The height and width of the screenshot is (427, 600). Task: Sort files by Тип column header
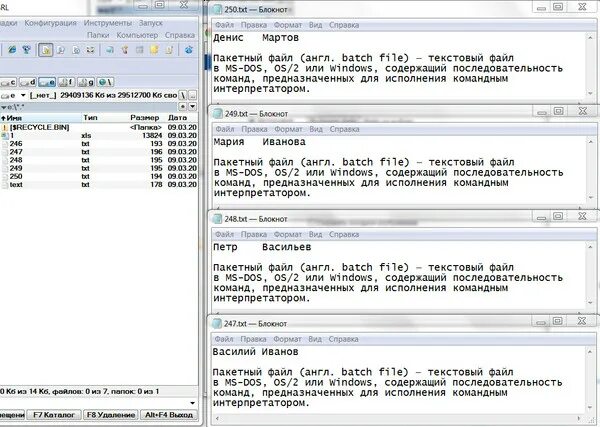coord(90,117)
